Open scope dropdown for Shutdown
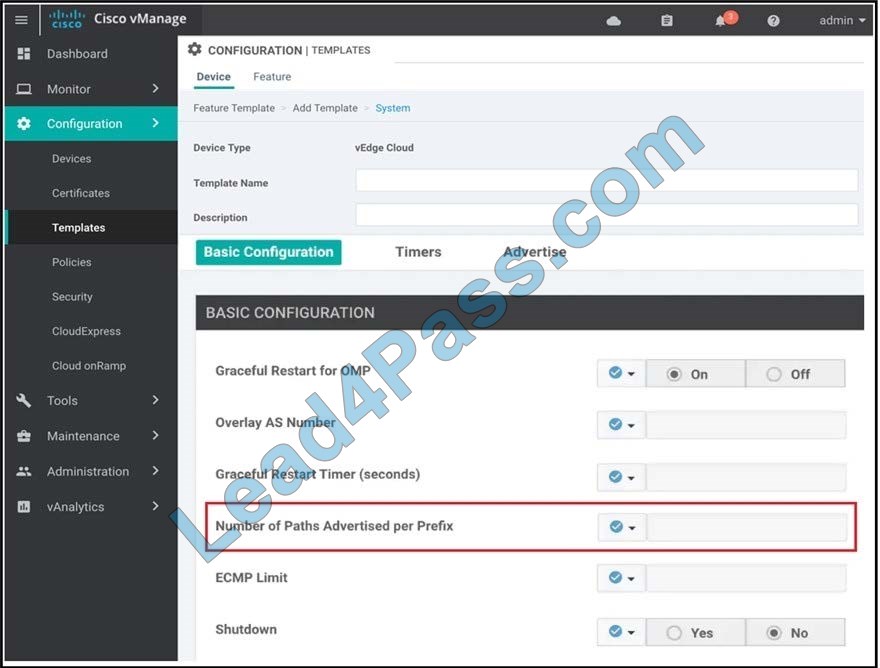This screenshot has height=668, width=880. tap(622, 632)
